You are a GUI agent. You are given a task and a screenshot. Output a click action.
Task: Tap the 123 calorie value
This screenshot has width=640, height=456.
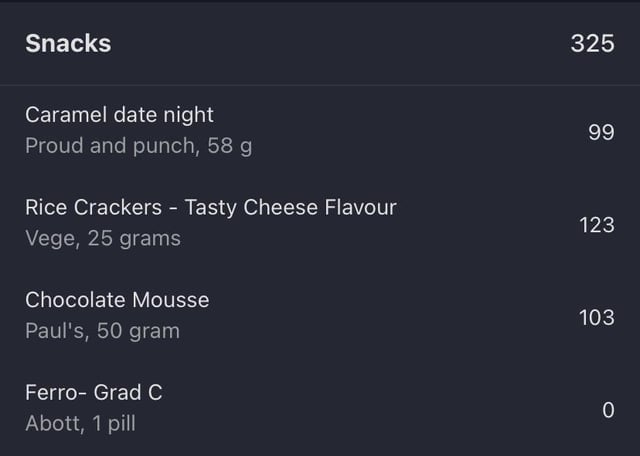click(x=597, y=225)
